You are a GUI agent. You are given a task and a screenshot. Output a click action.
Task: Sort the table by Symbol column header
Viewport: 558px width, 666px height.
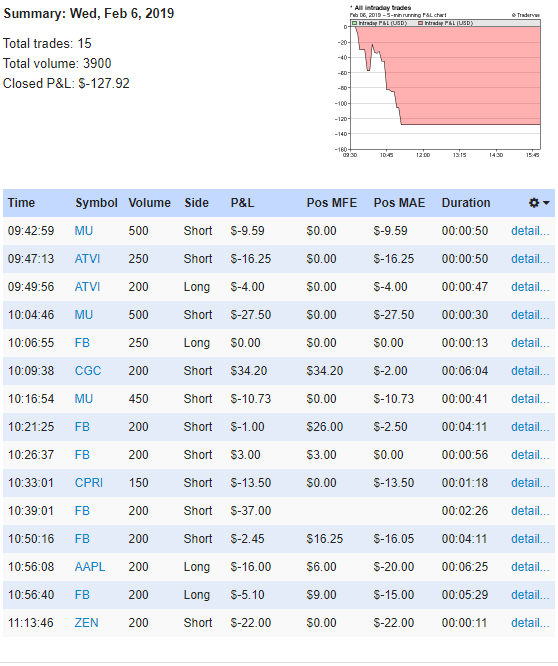pos(96,203)
